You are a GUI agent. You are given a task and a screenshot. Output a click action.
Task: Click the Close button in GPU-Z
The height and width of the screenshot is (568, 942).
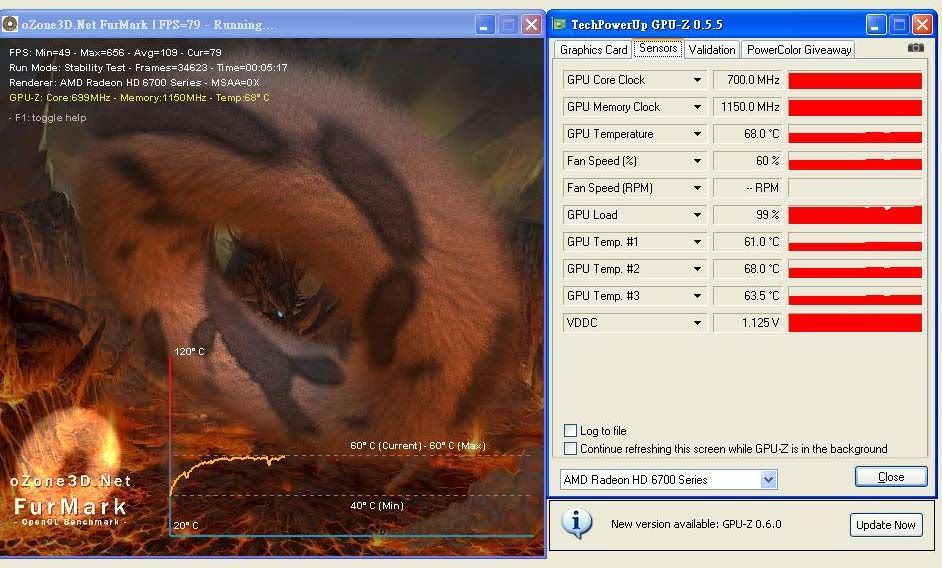891,477
